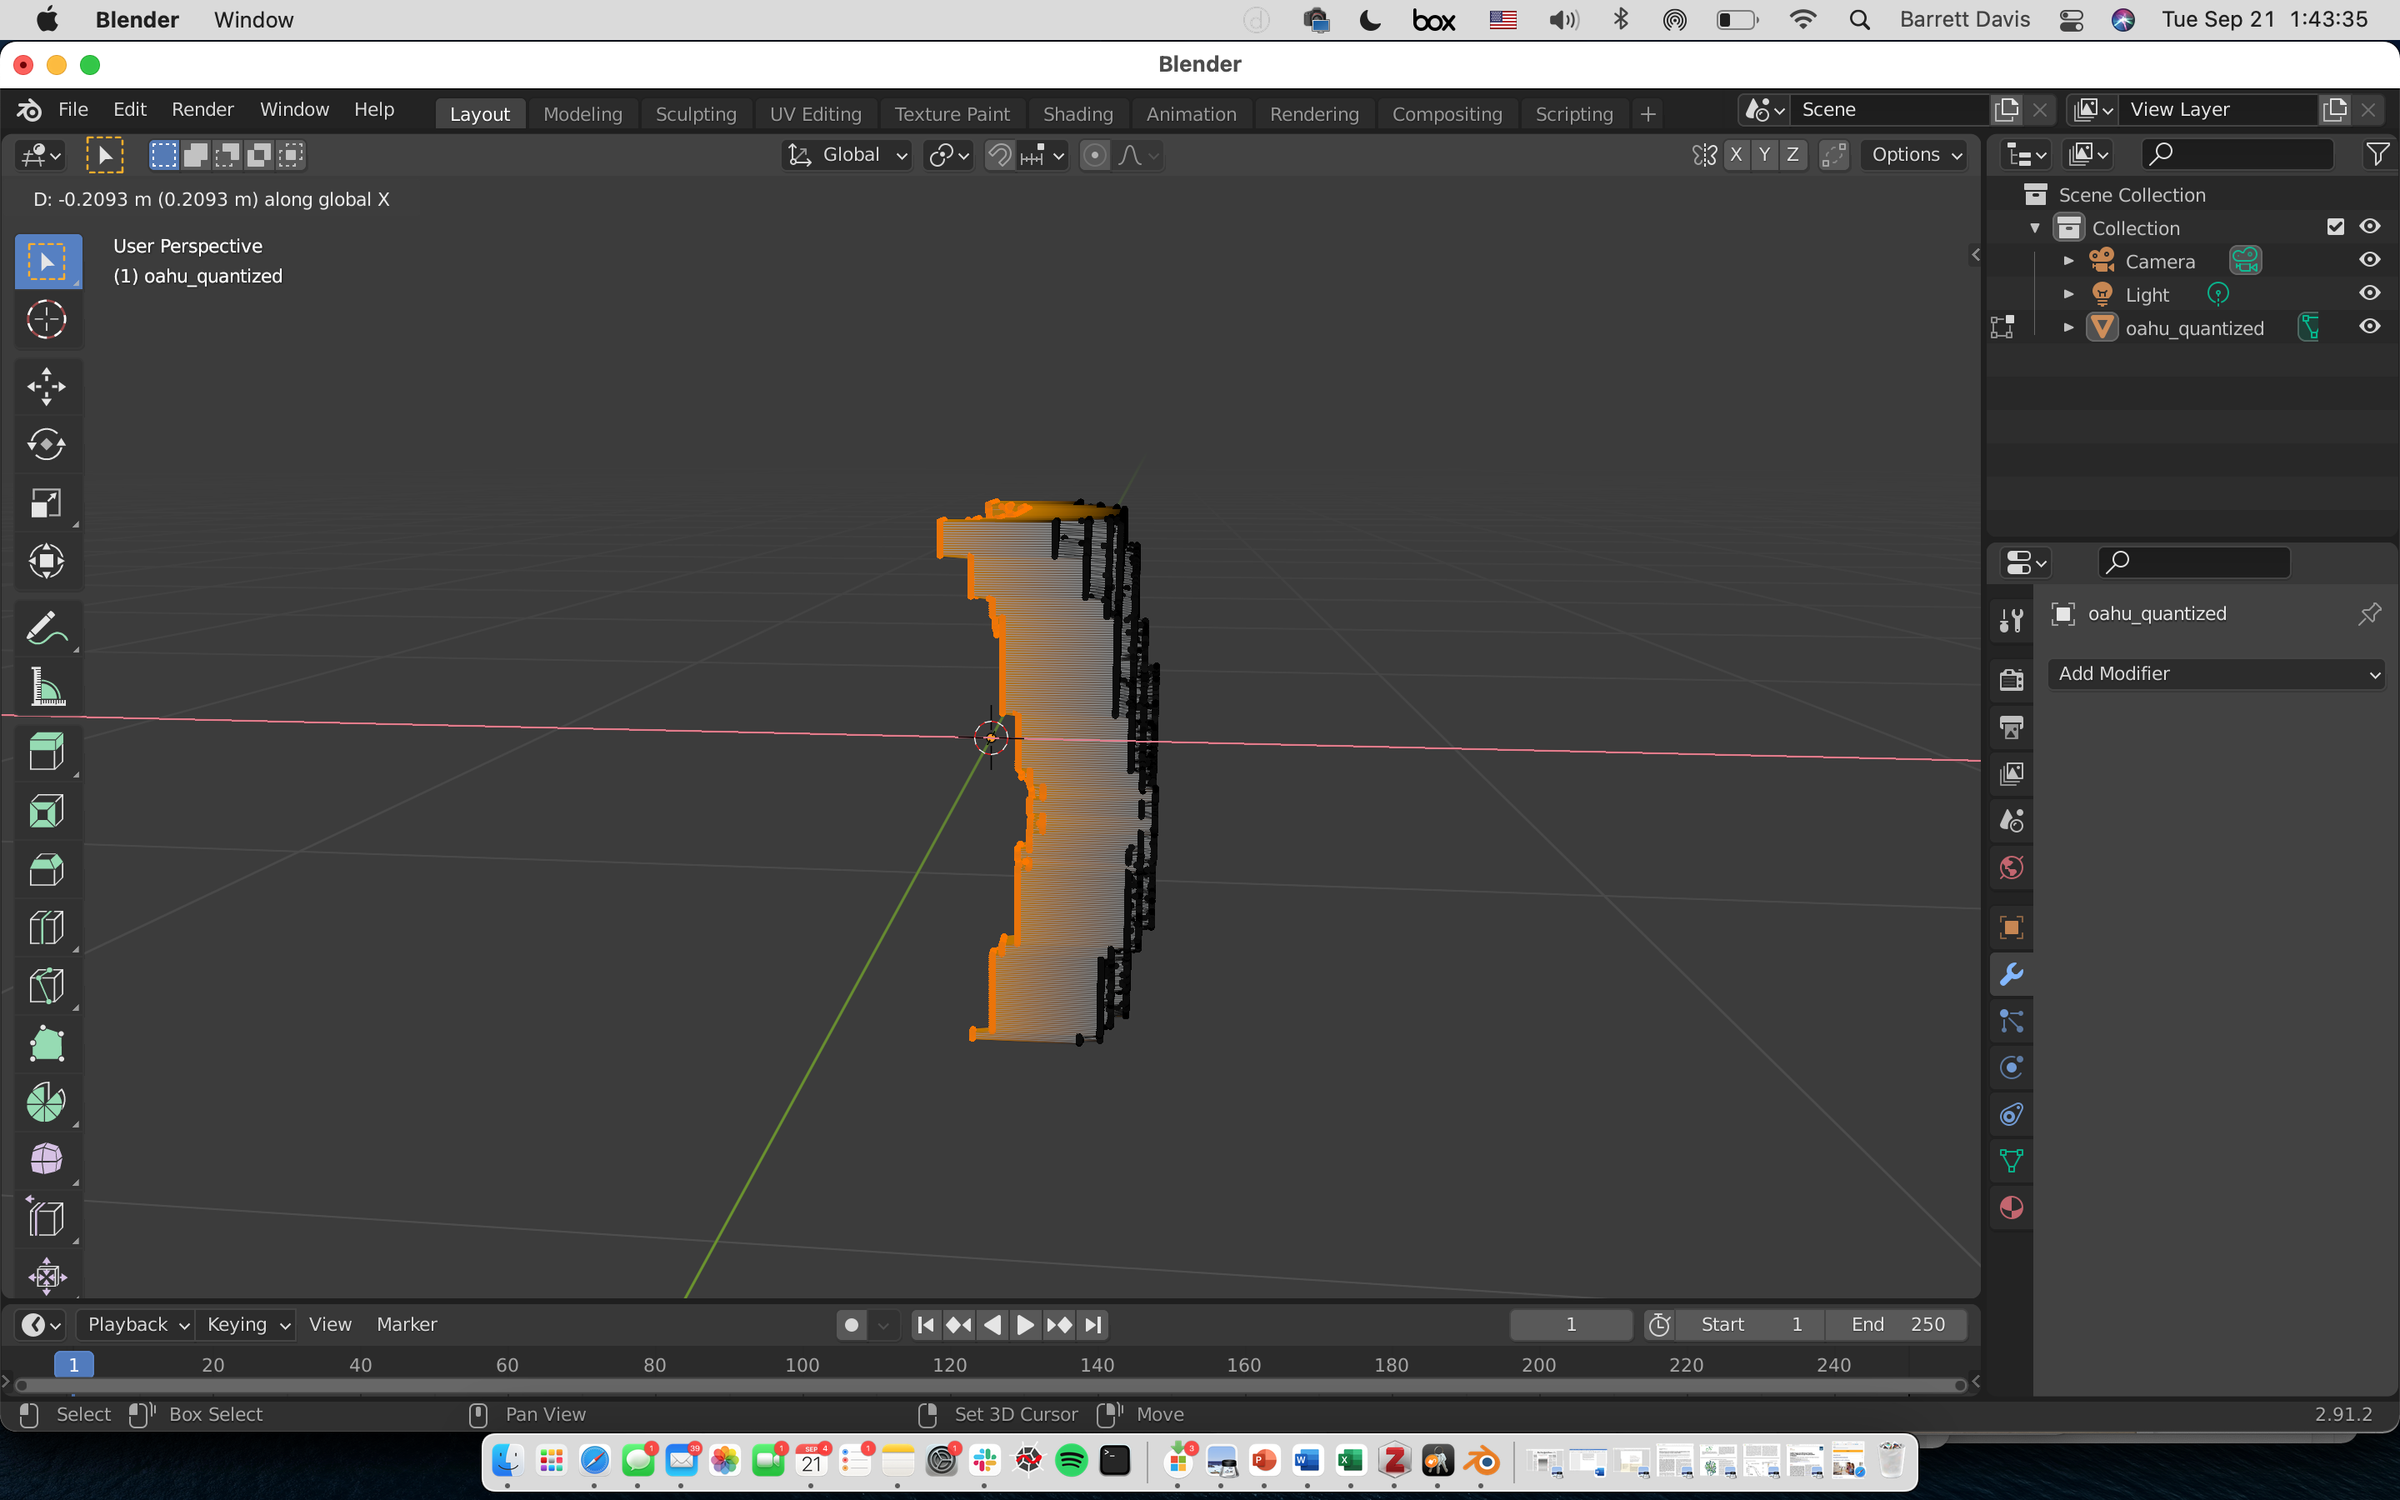Switch to the Sculpting workspace tab
Screen dimensions: 2400x1500
click(696, 114)
